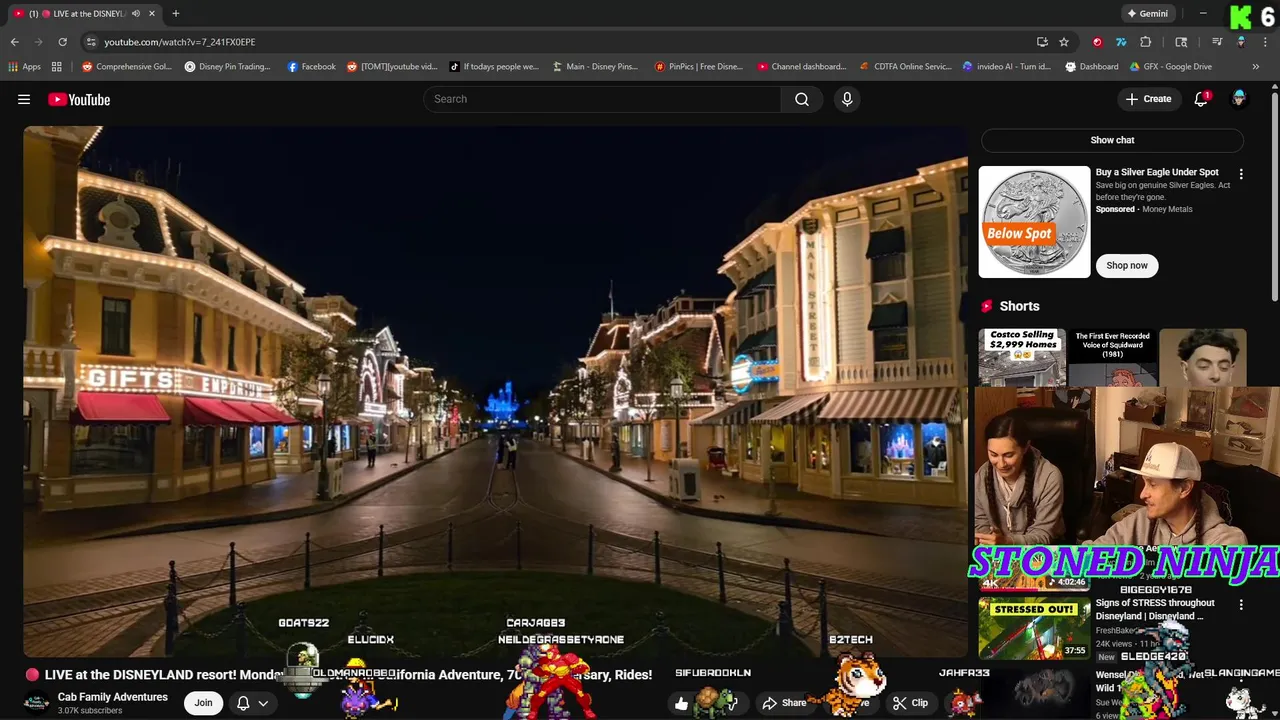1280x720 pixels.
Task: Clip the live video with the scissors button
Action: pos(911,703)
